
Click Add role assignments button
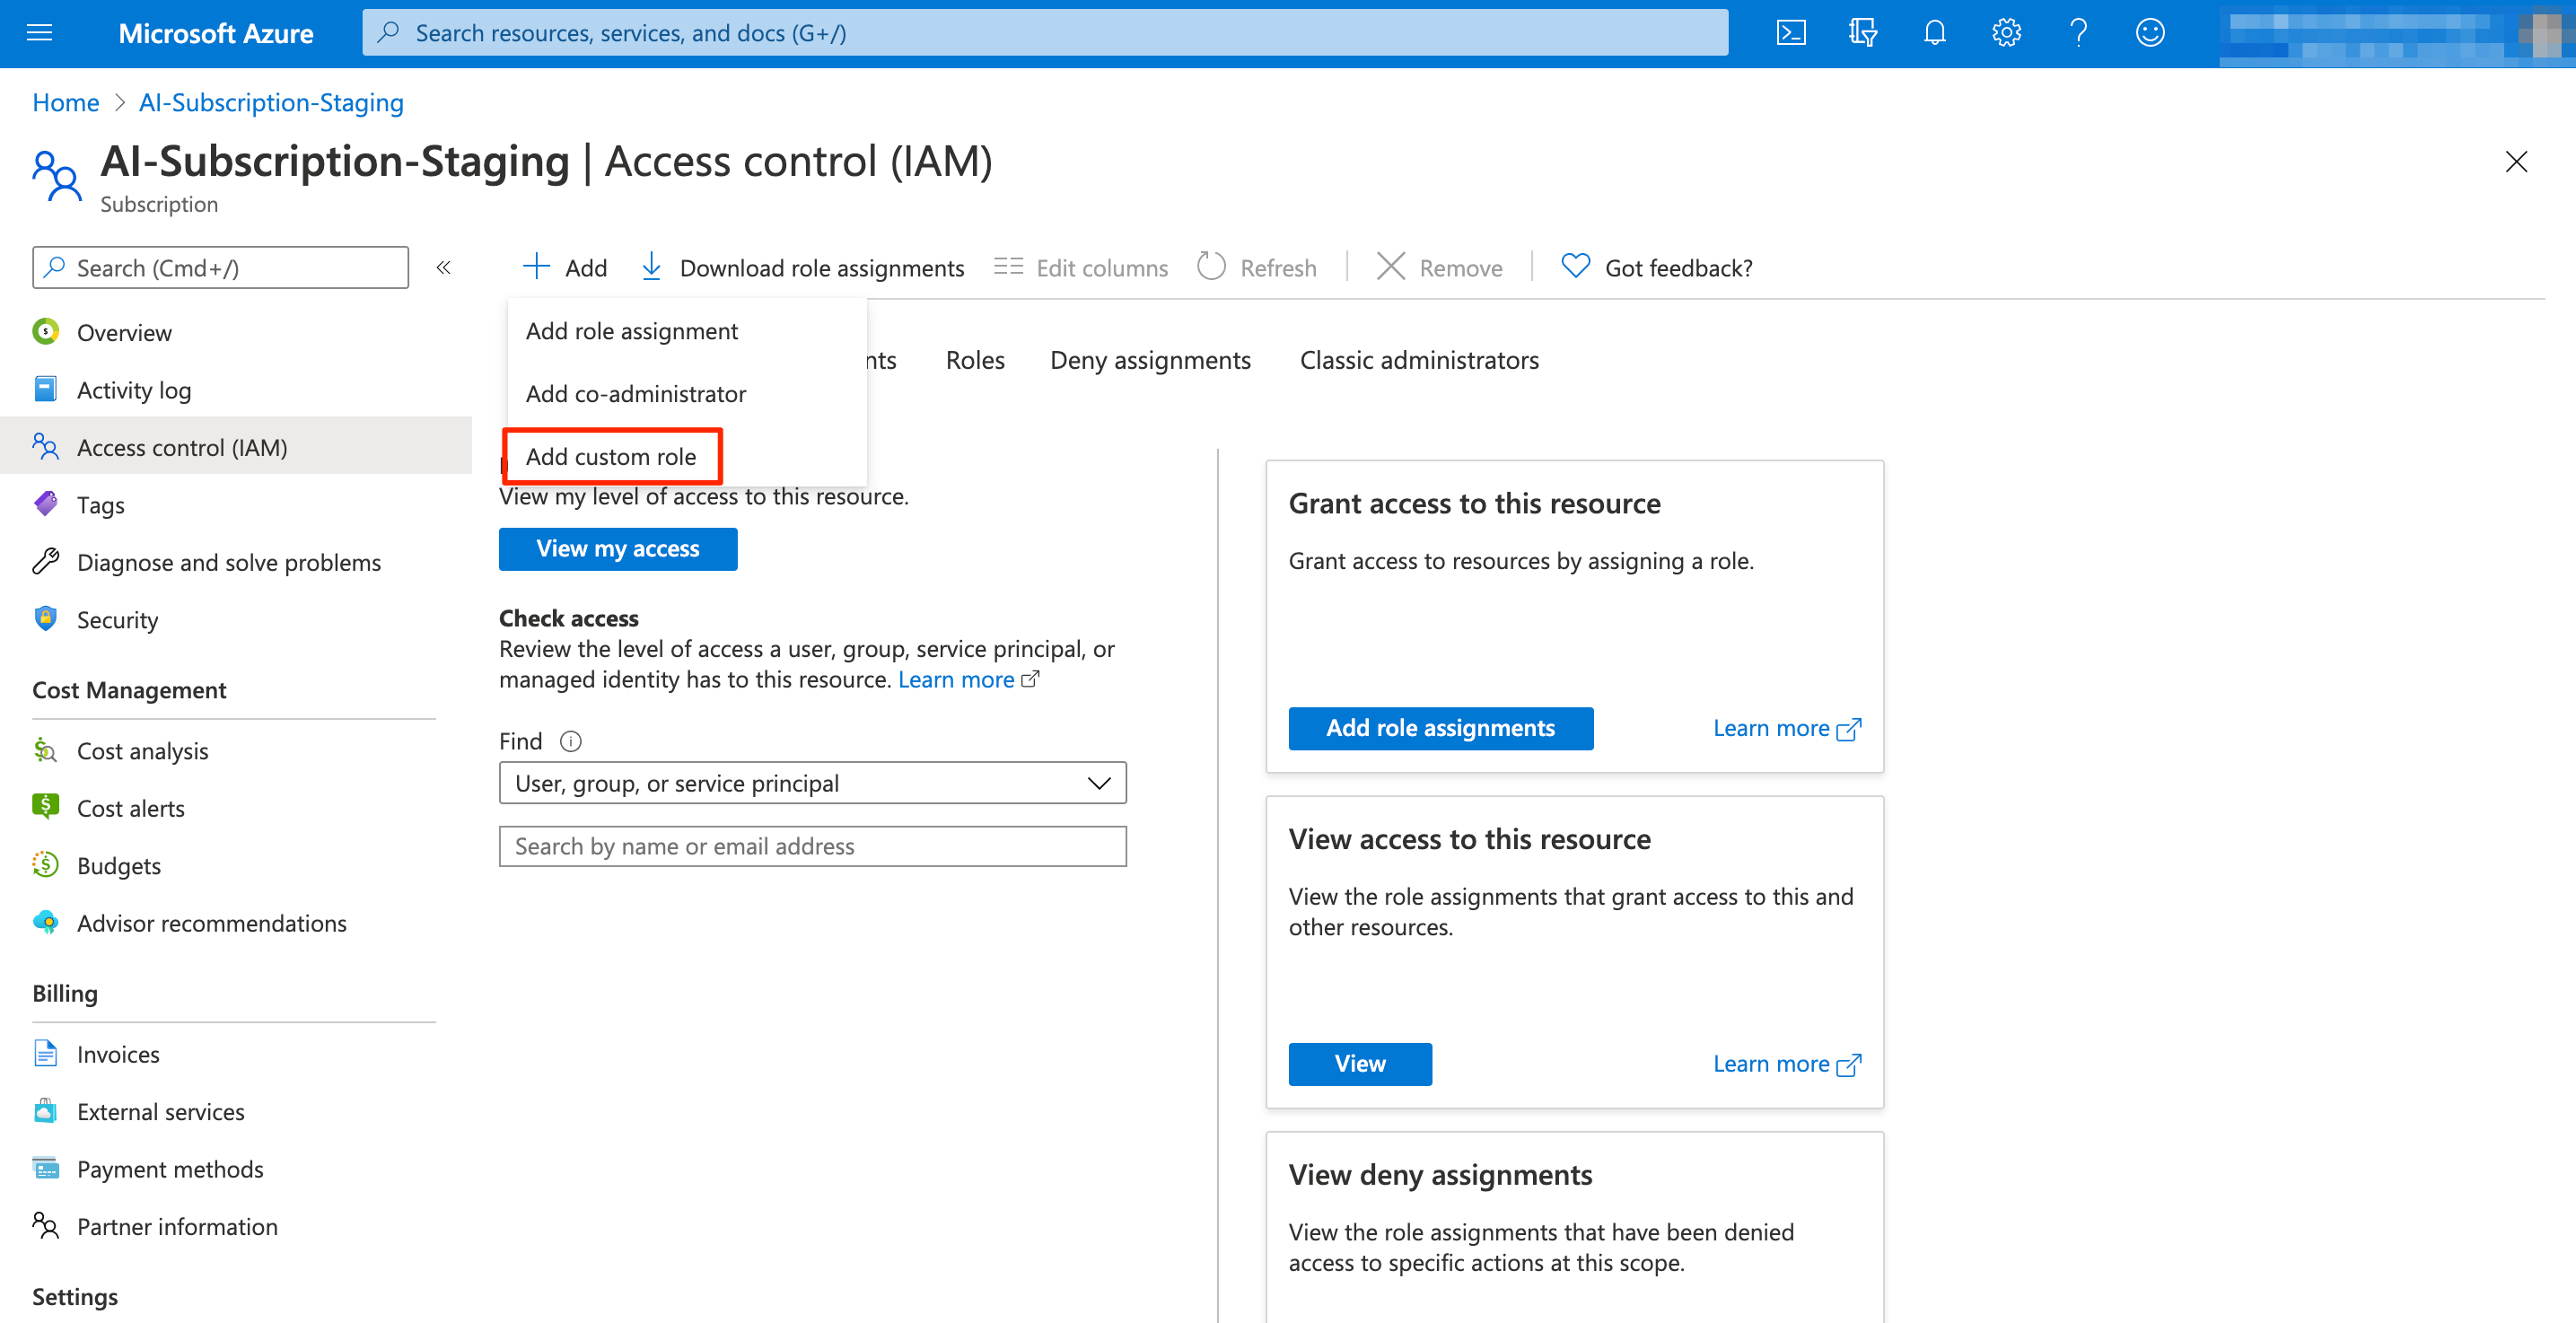click(1440, 727)
